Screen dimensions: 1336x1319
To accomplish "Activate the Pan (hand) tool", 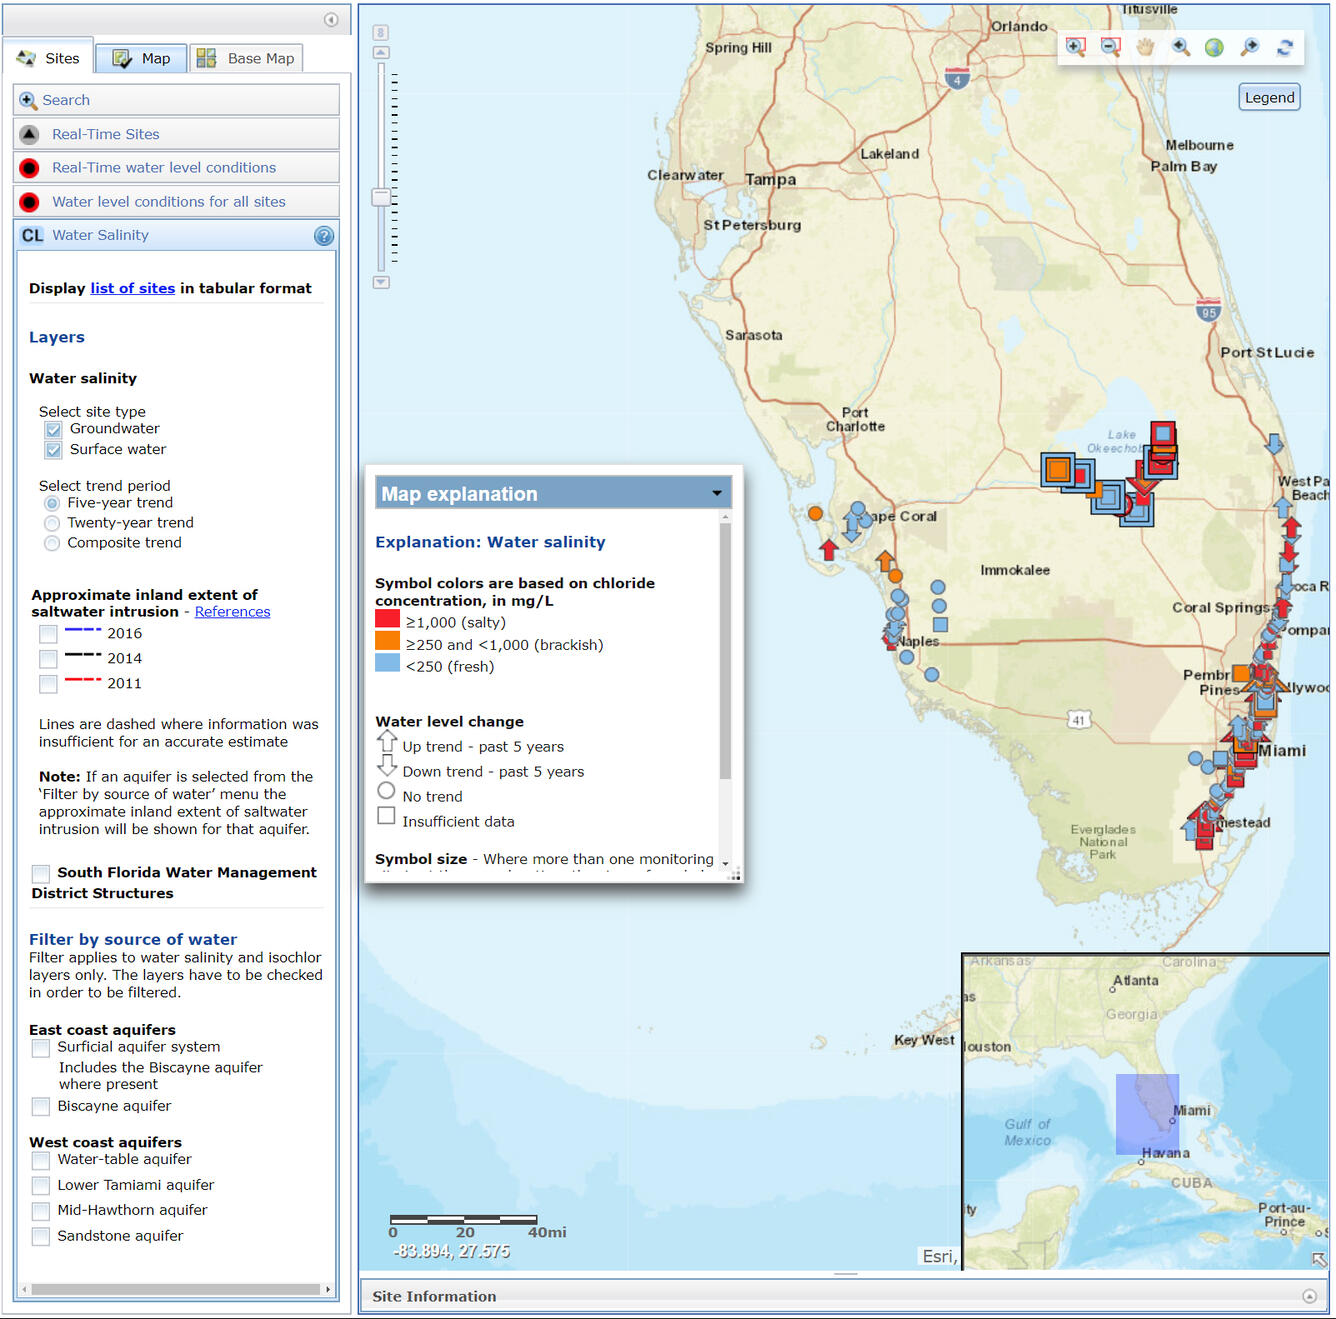I will pyautogui.click(x=1145, y=46).
